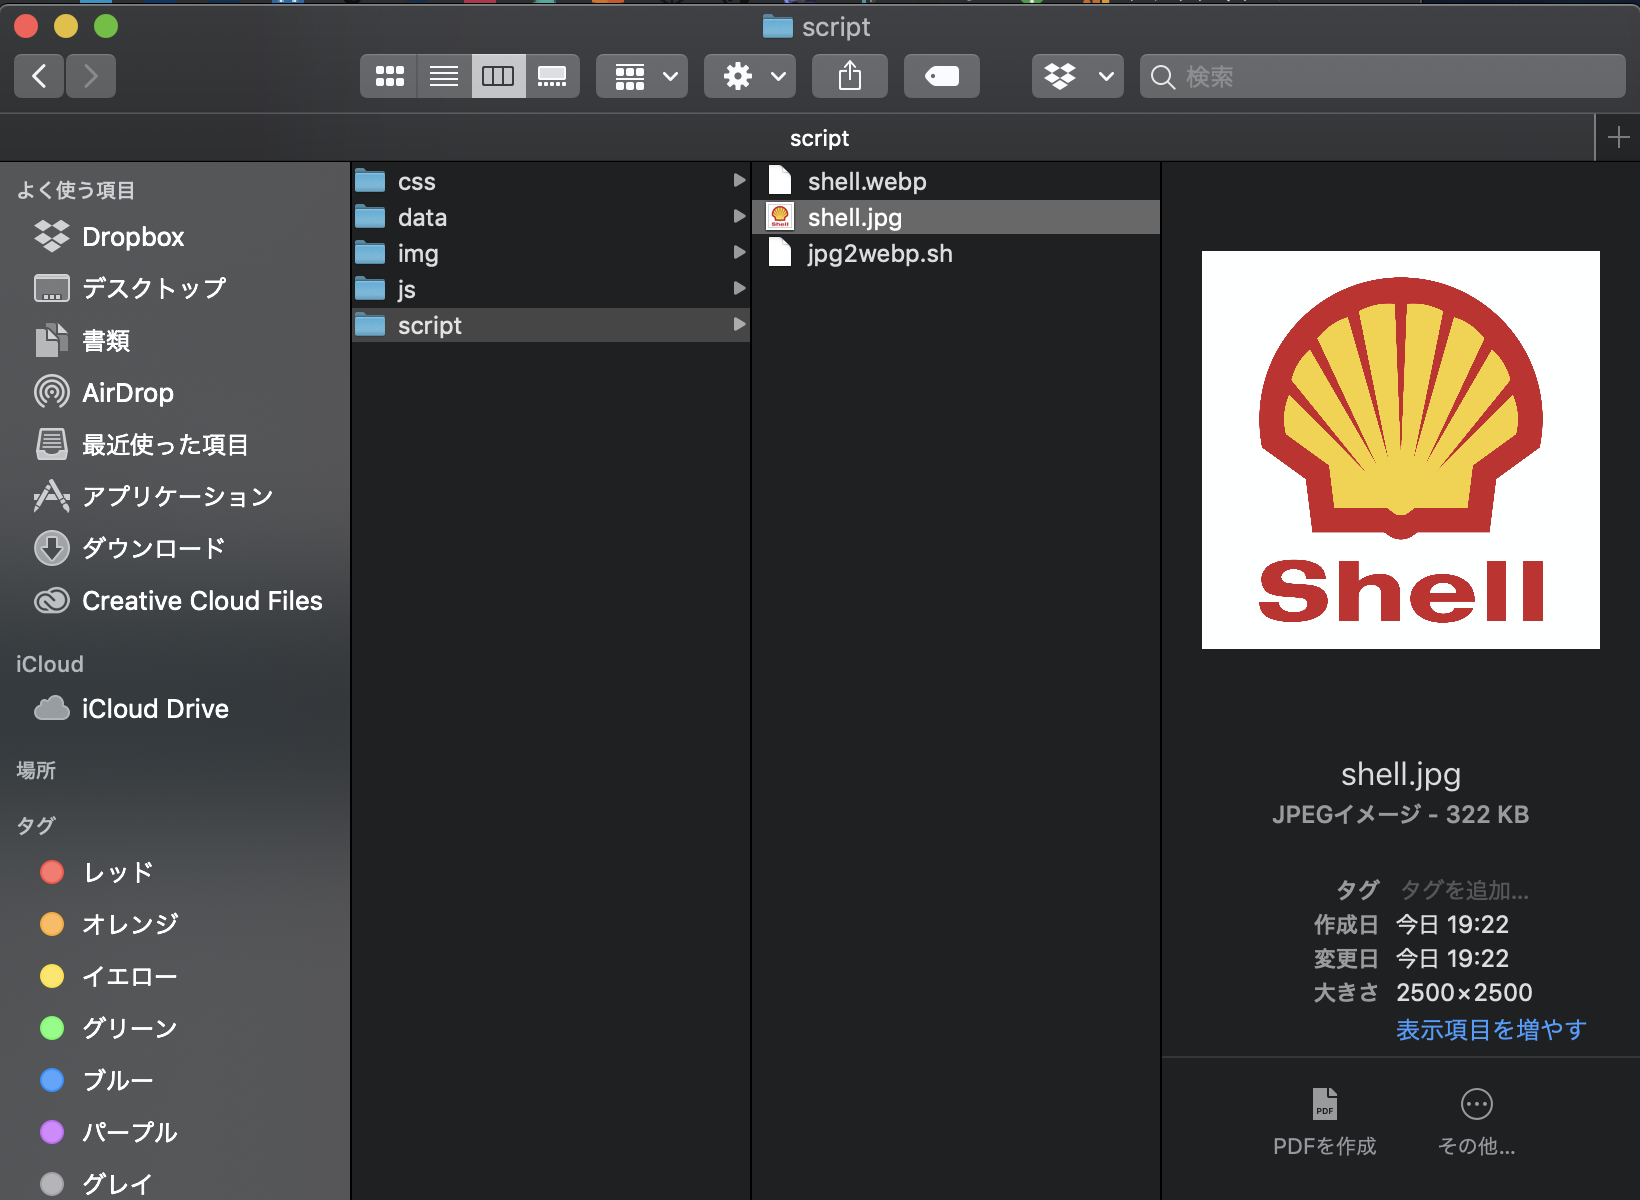Open AirDrop from the sidebar
Image resolution: width=1640 pixels, height=1200 pixels.
(129, 392)
